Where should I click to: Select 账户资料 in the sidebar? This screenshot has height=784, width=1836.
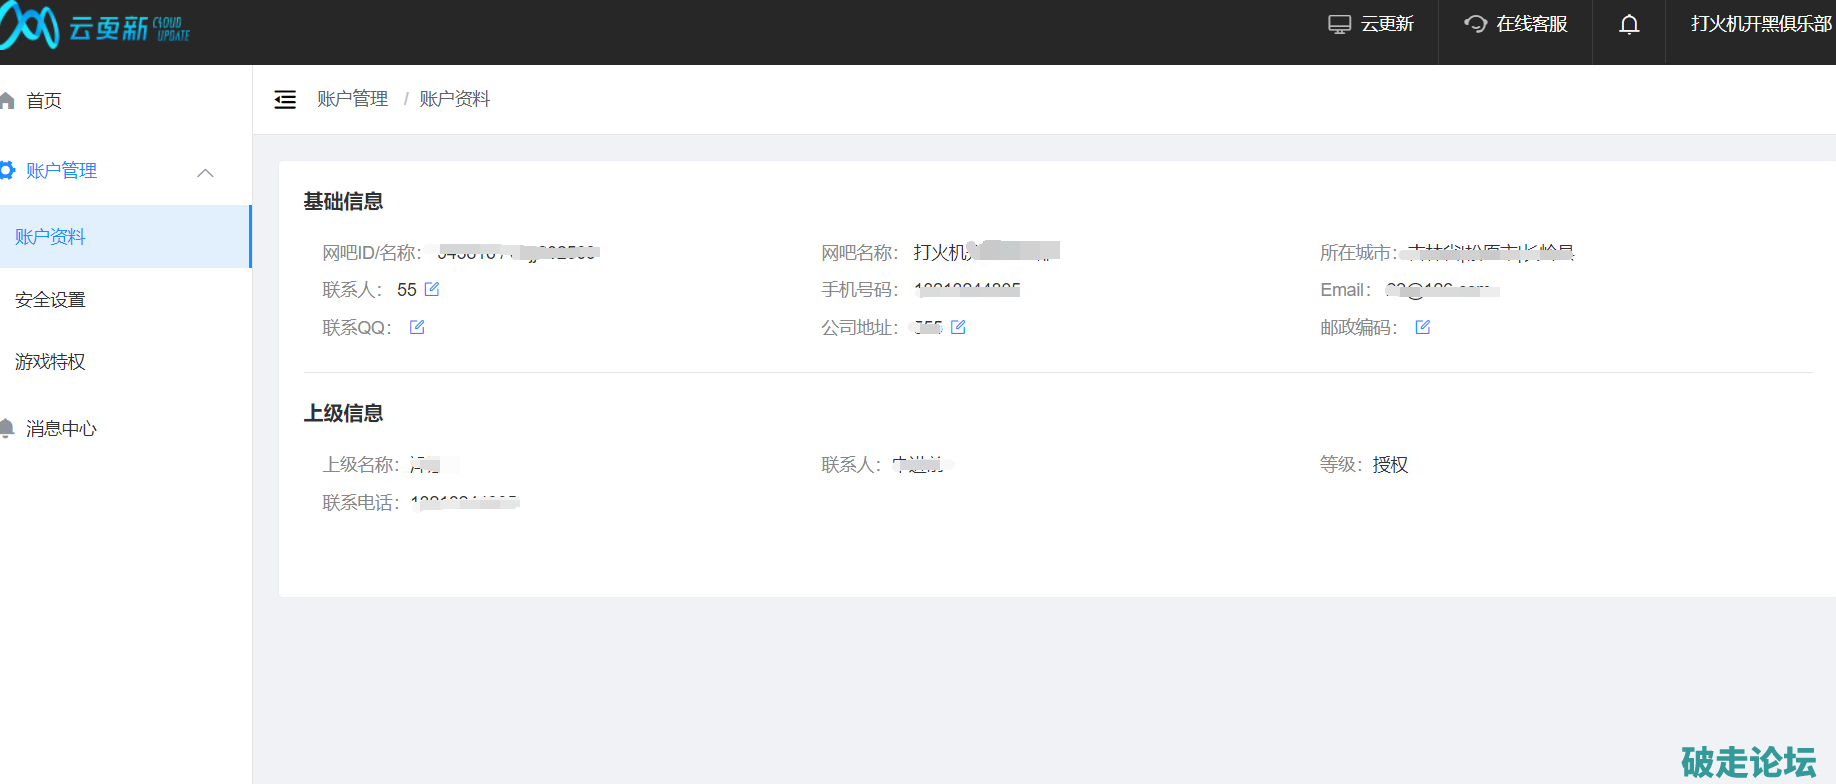tap(50, 237)
